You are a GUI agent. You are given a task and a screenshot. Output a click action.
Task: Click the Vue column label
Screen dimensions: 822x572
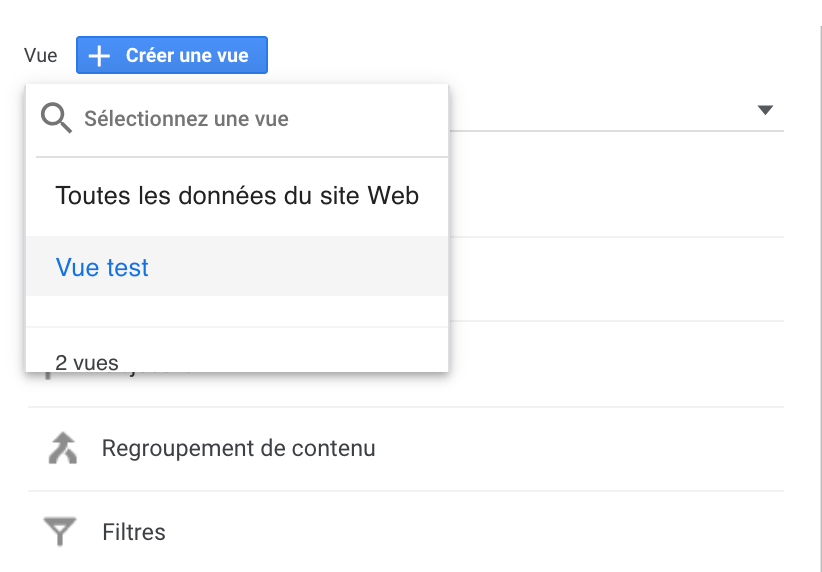click(40, 55)
